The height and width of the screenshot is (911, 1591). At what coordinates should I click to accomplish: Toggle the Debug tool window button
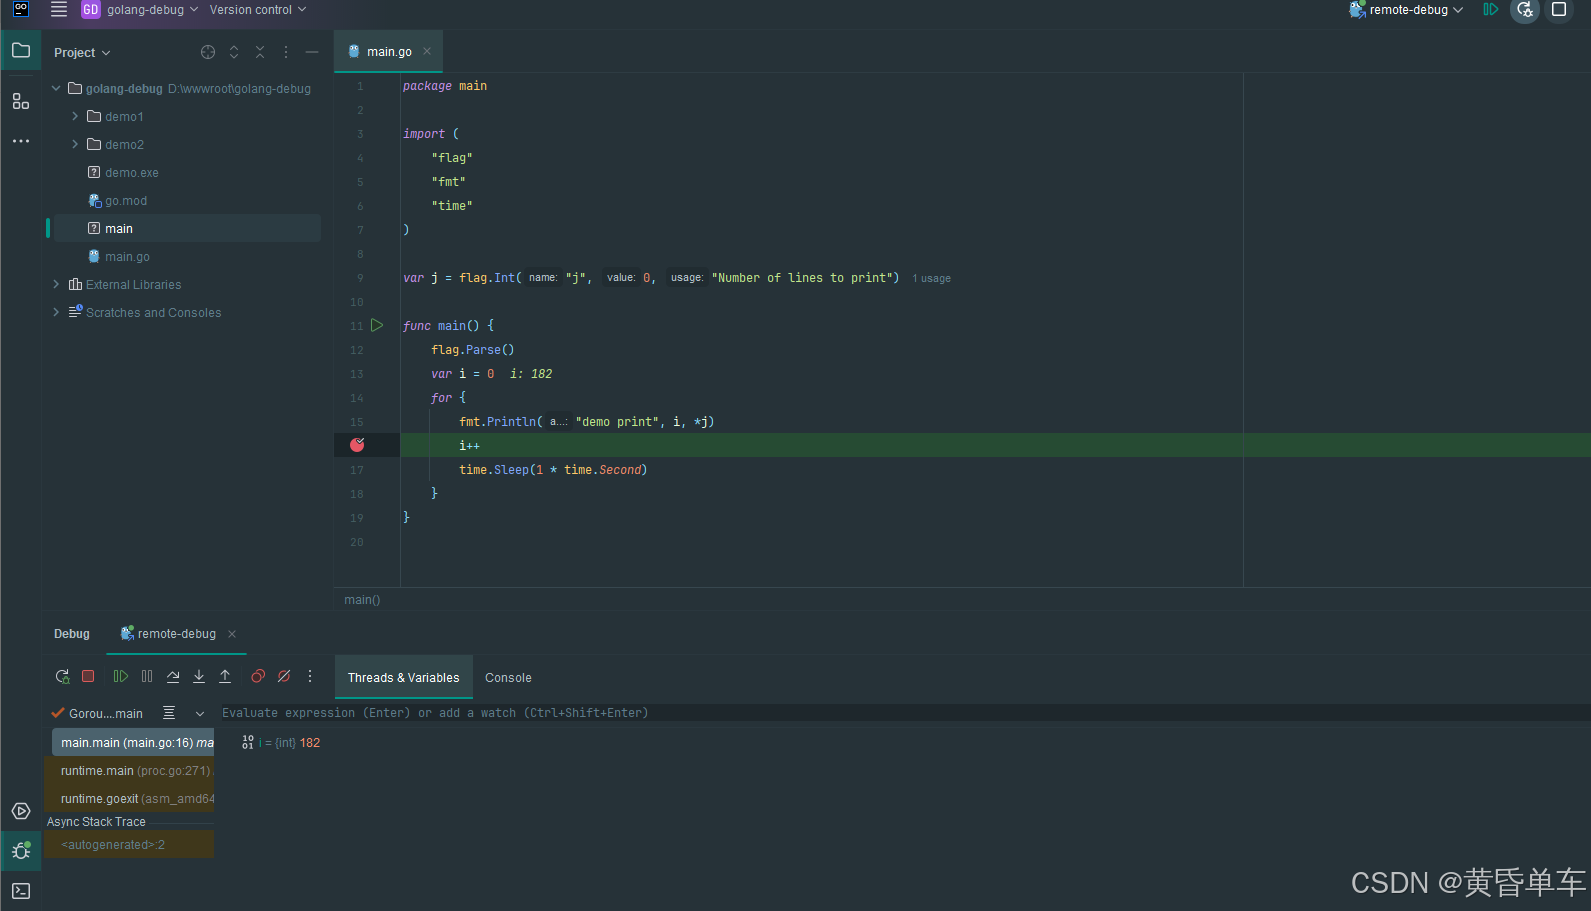pos(20,851)
